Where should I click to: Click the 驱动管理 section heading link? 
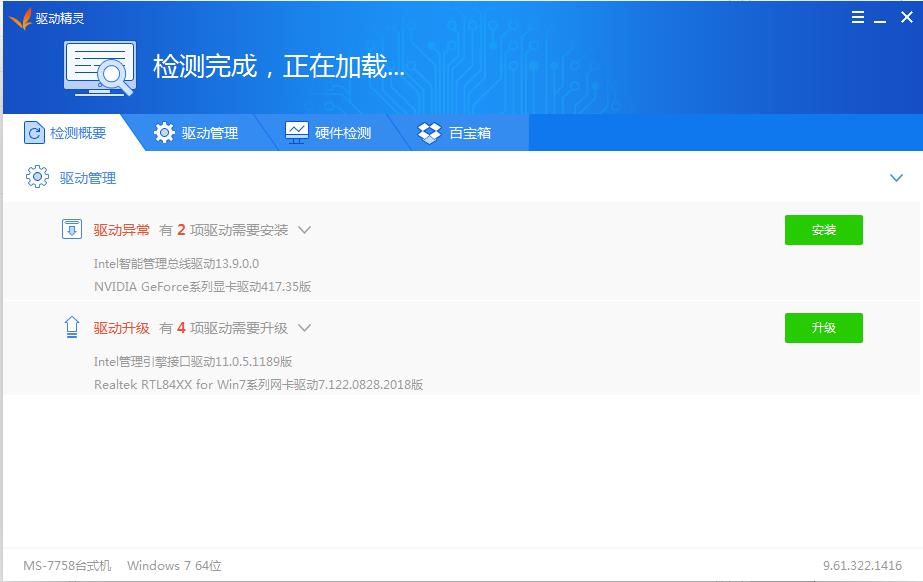[x=88, y=178]
